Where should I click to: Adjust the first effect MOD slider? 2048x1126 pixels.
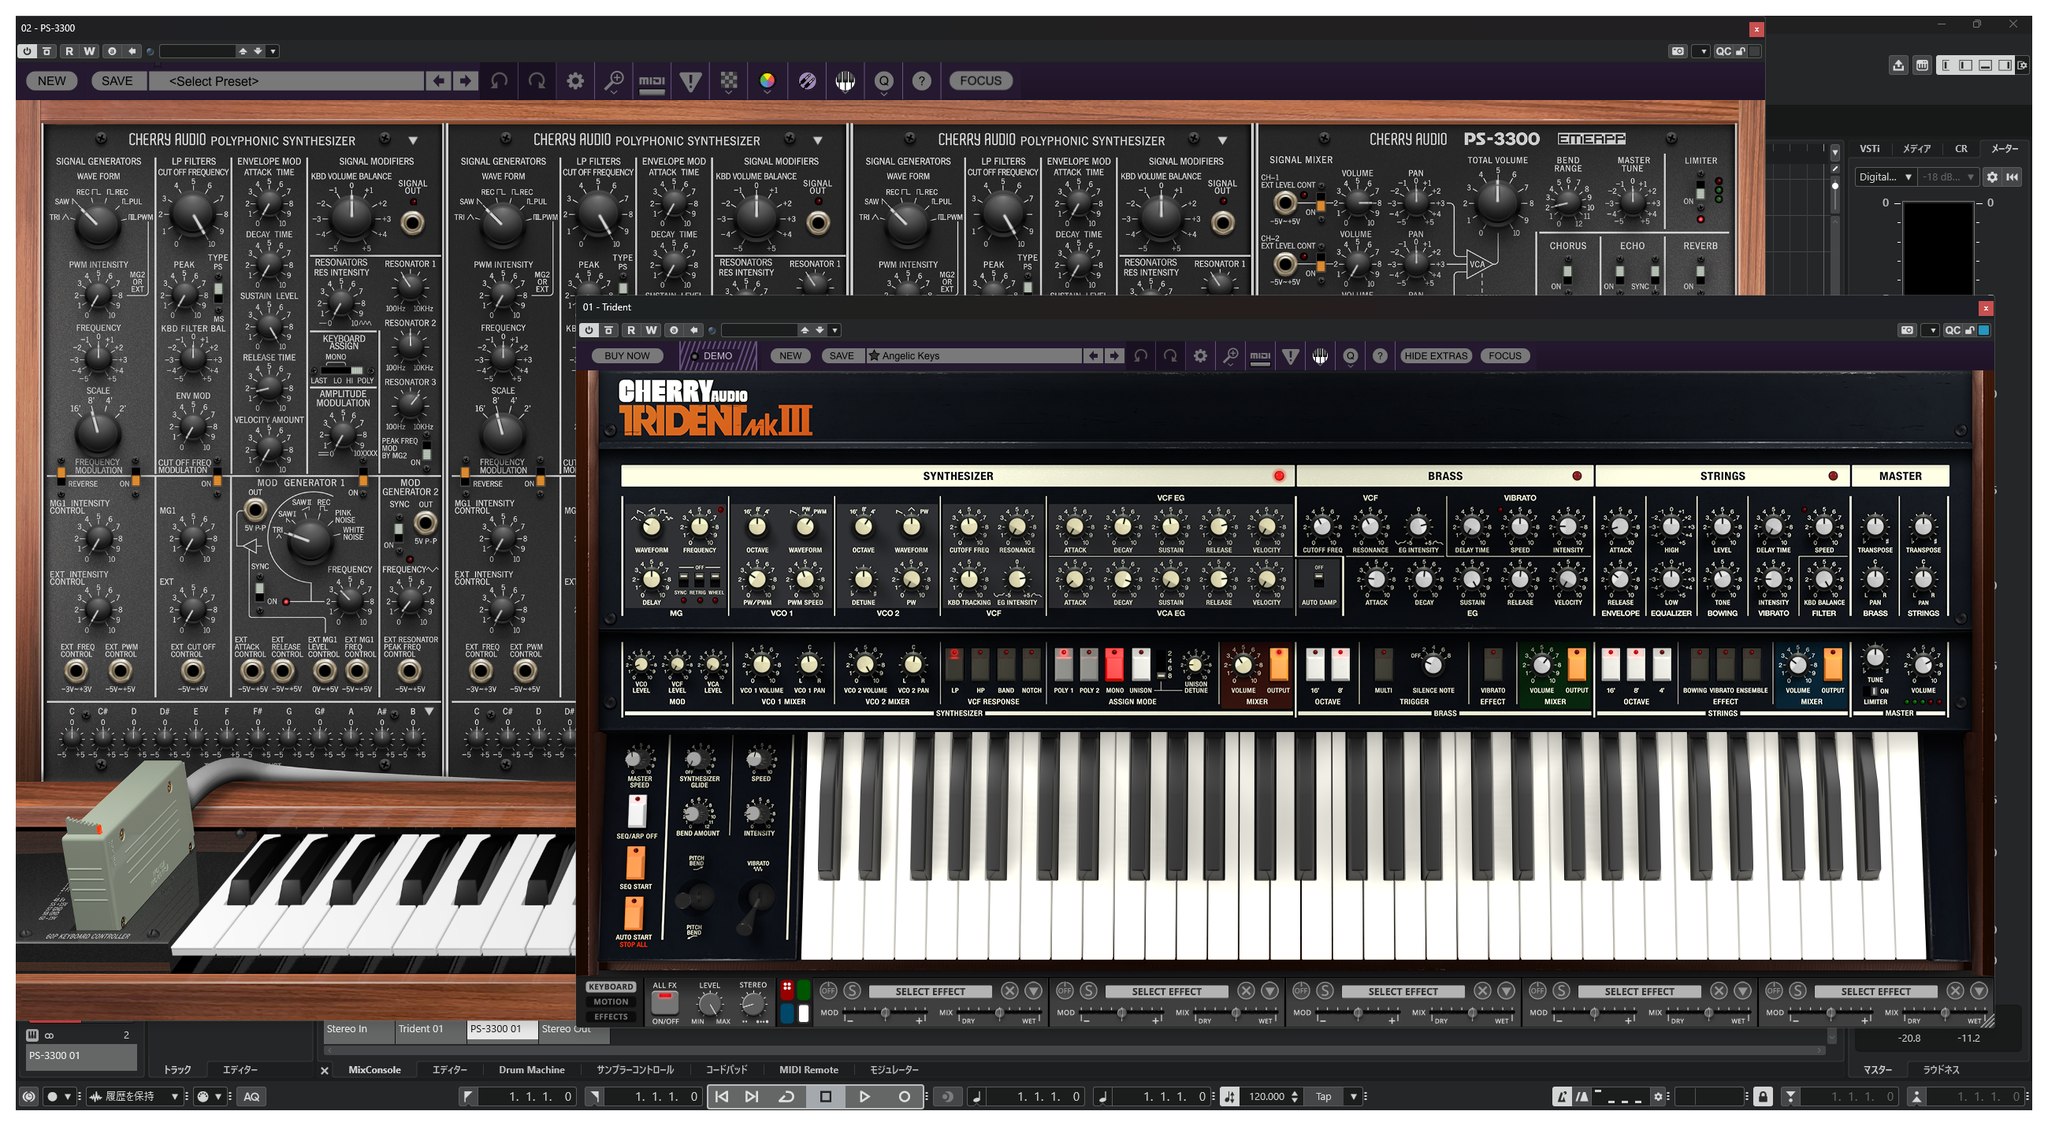[885, 1014]
